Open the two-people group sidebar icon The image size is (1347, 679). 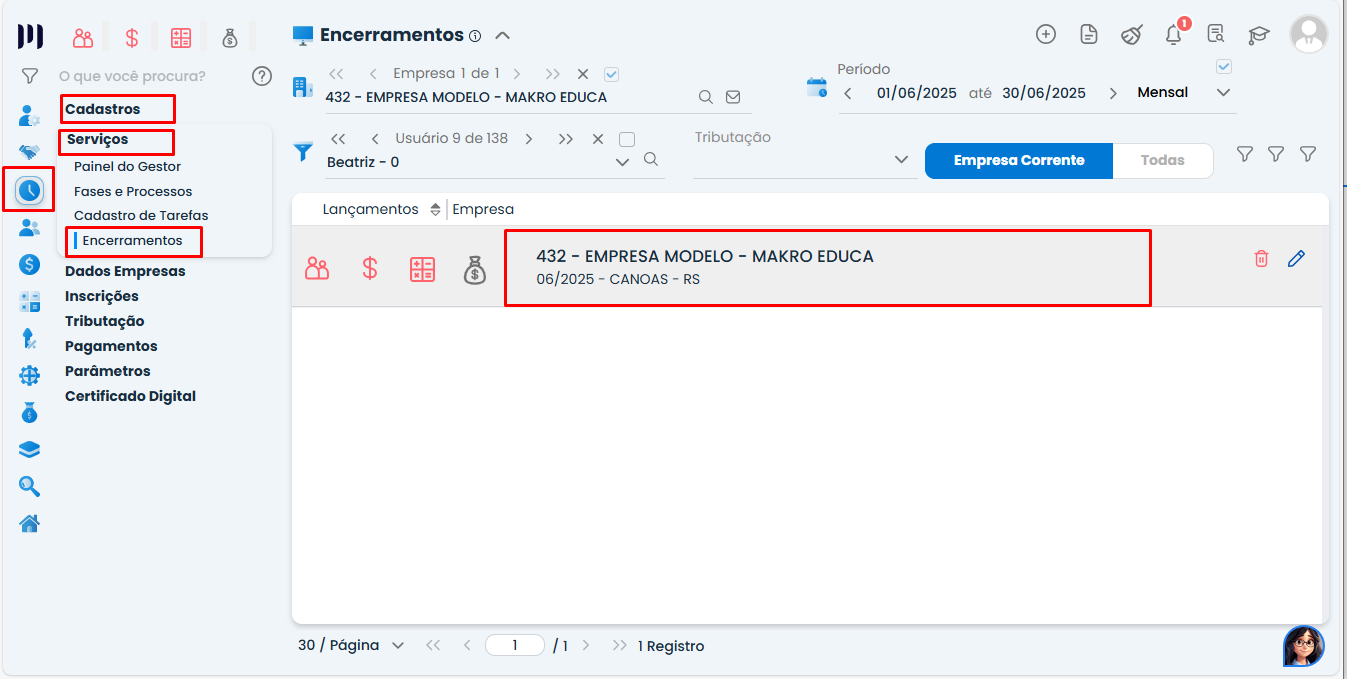(x=29, y=227)
